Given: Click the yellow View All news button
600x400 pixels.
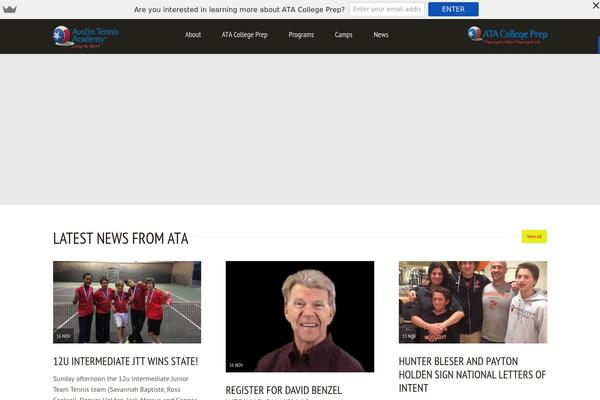Looking at the screenshot, I should 534,237.
